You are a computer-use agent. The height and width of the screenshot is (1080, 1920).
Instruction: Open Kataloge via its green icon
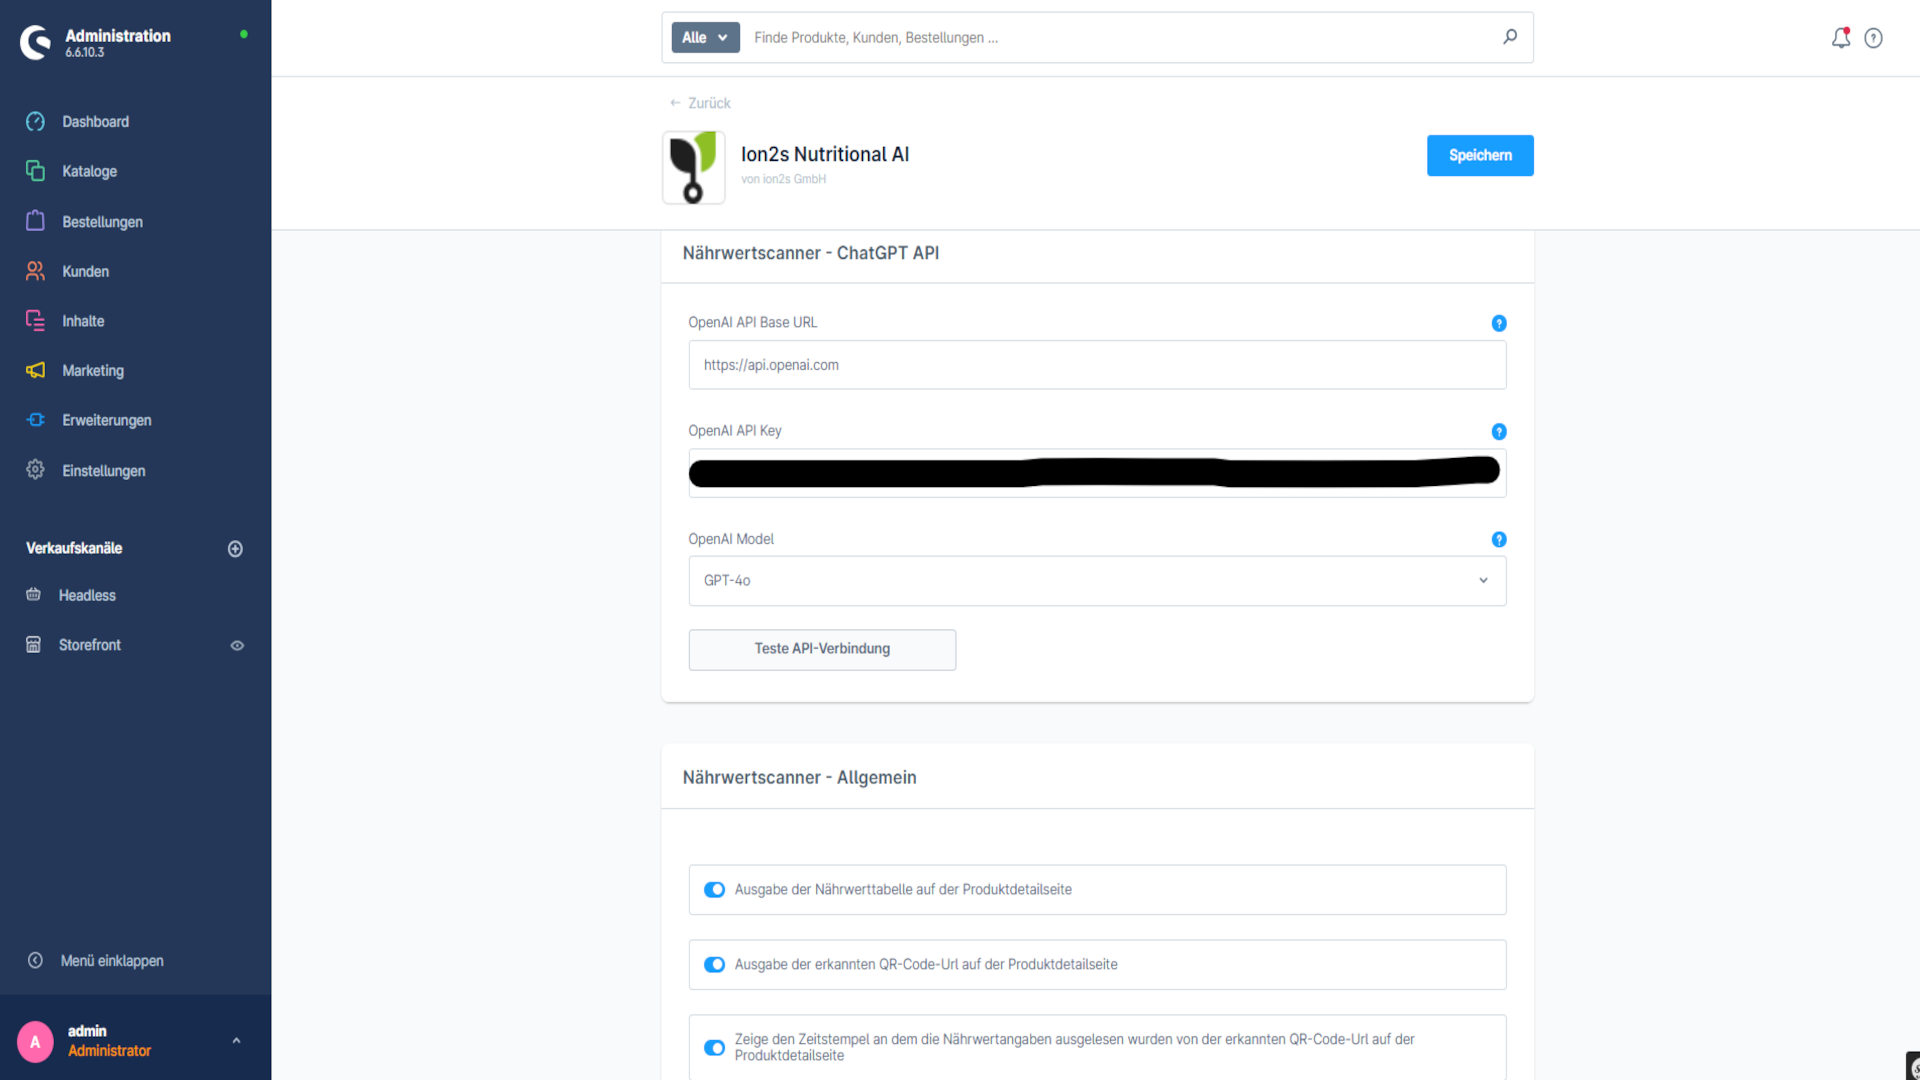point(35,171)
